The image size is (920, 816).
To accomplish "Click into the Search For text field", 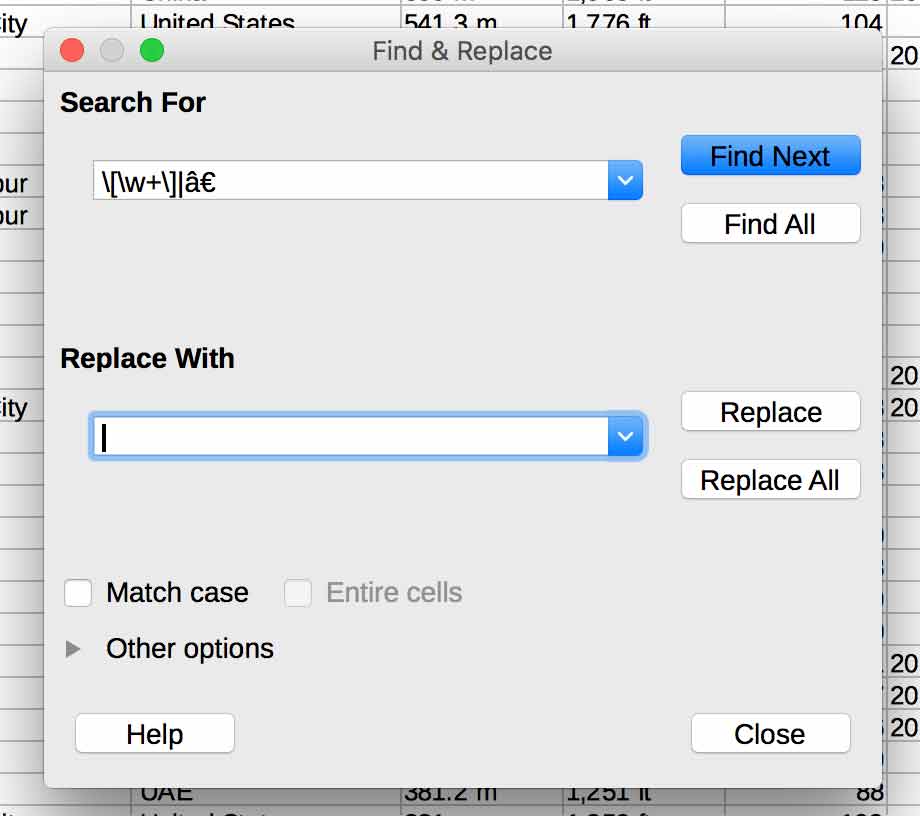I will click(350, 180).
